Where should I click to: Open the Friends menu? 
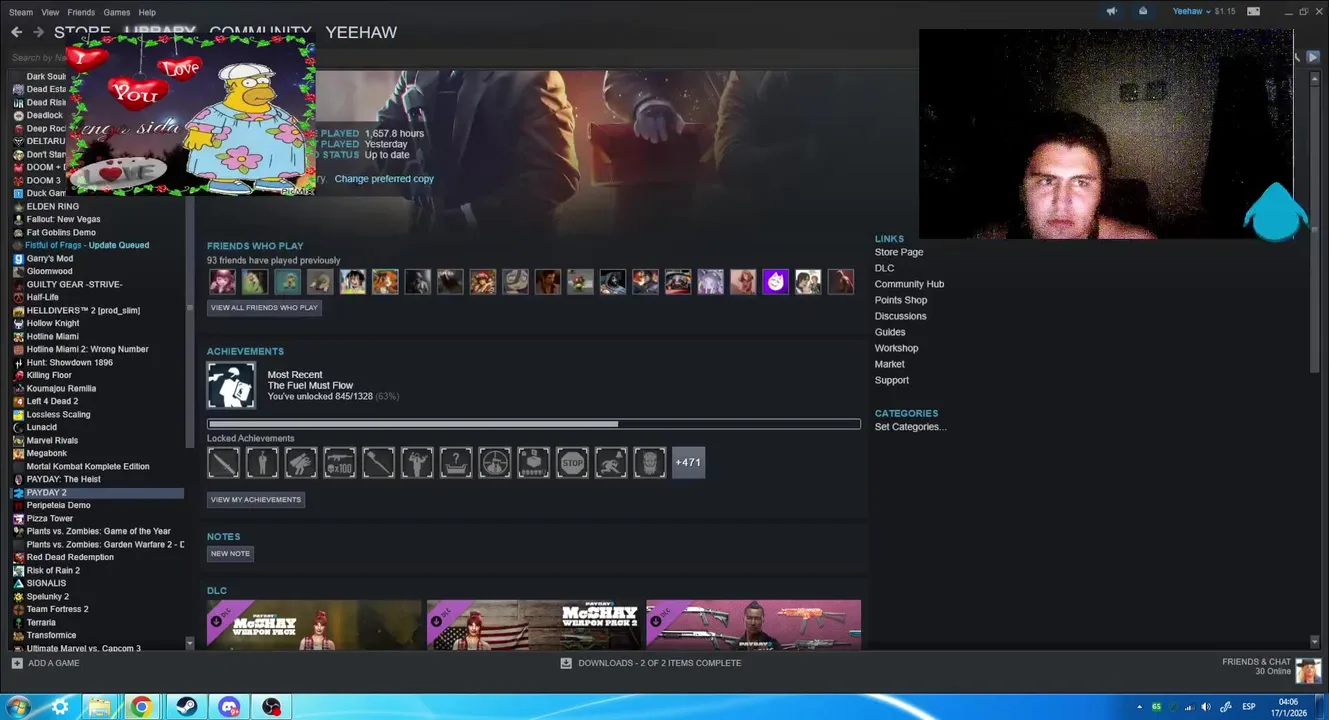pyautogui.click(x=81, y=12)
